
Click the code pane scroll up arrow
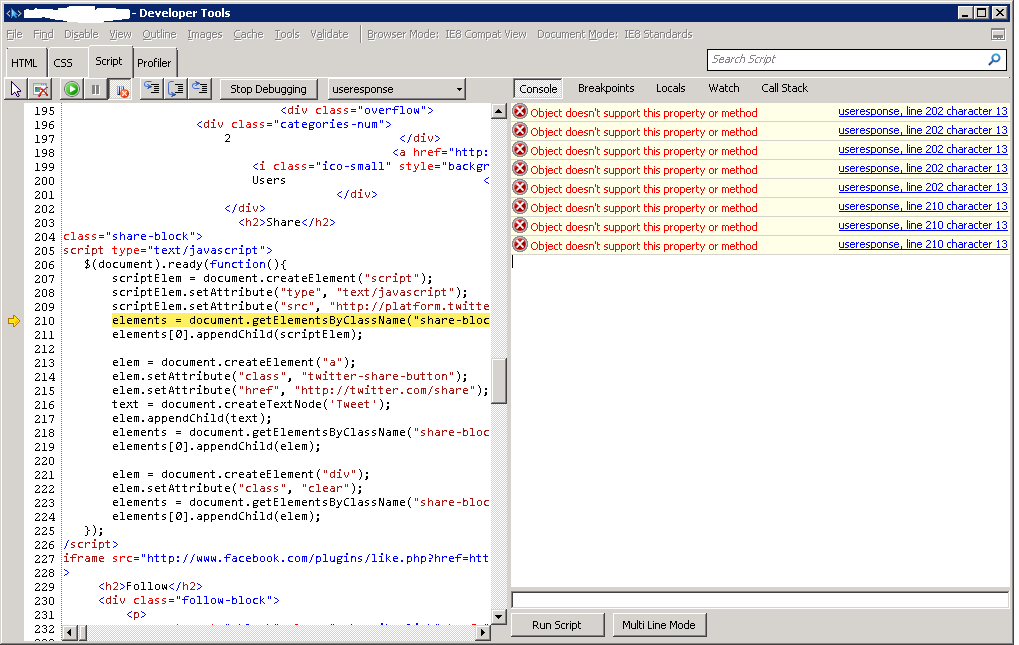click(498, 111)
